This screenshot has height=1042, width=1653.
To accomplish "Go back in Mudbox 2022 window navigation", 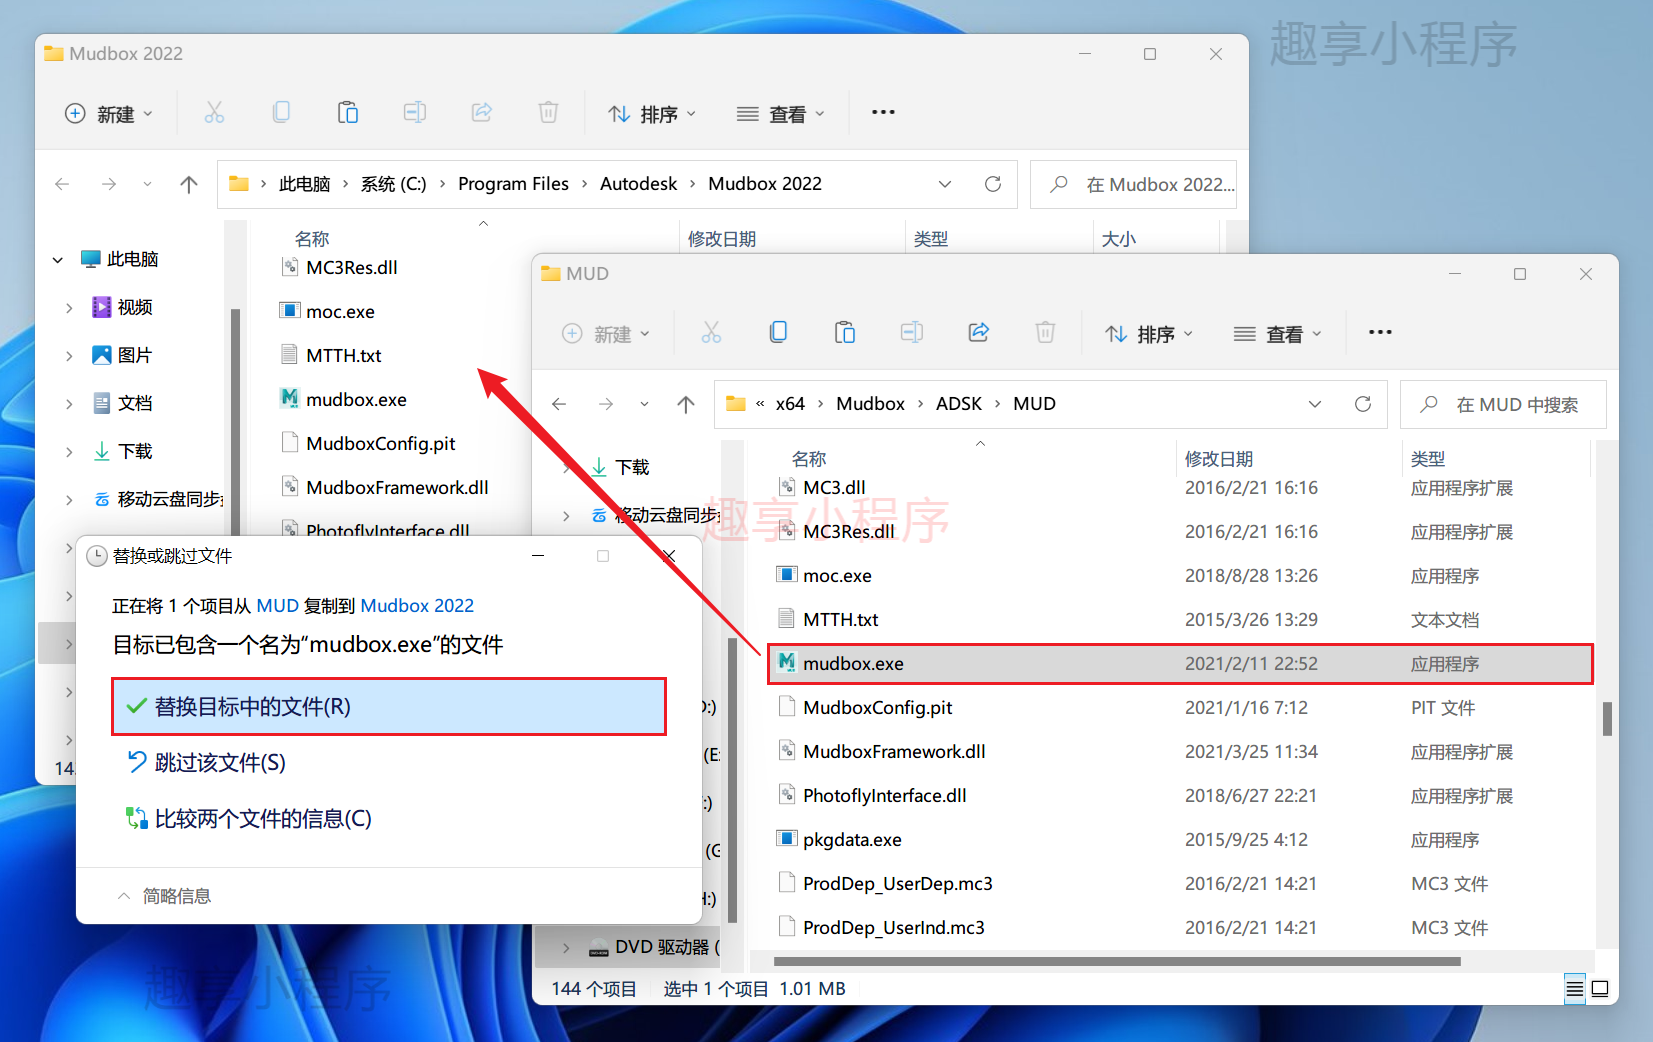I will click(62, 184).
